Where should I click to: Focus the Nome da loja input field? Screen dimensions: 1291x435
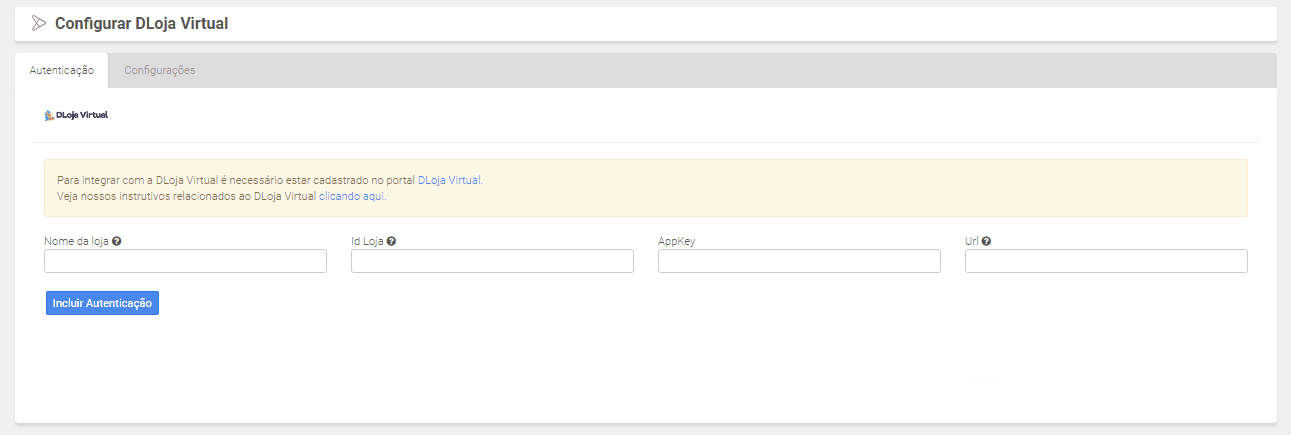pyautogui.click(x=185, y=261)
